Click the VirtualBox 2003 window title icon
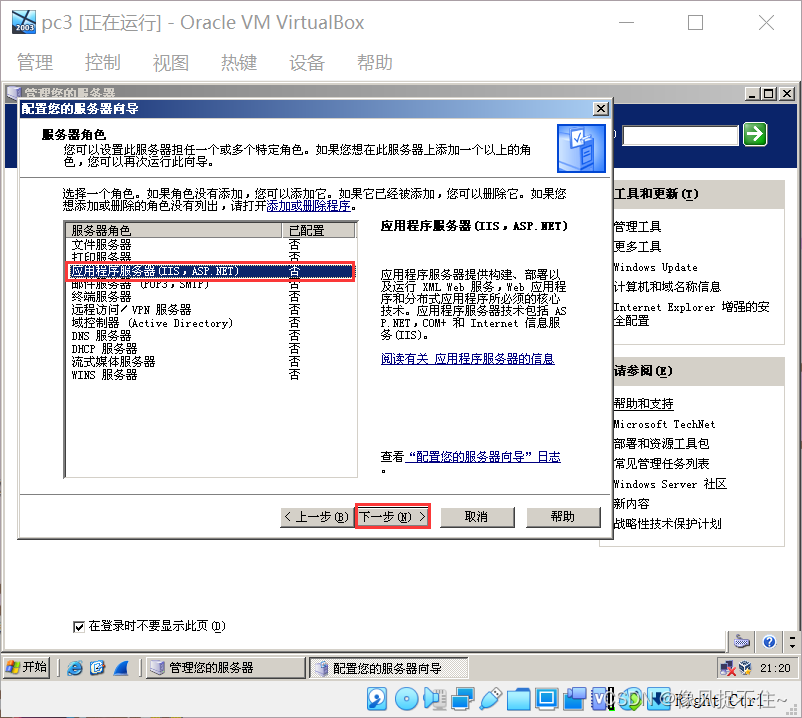The height and width of the screenshot is (718, 802). [24, 22]
